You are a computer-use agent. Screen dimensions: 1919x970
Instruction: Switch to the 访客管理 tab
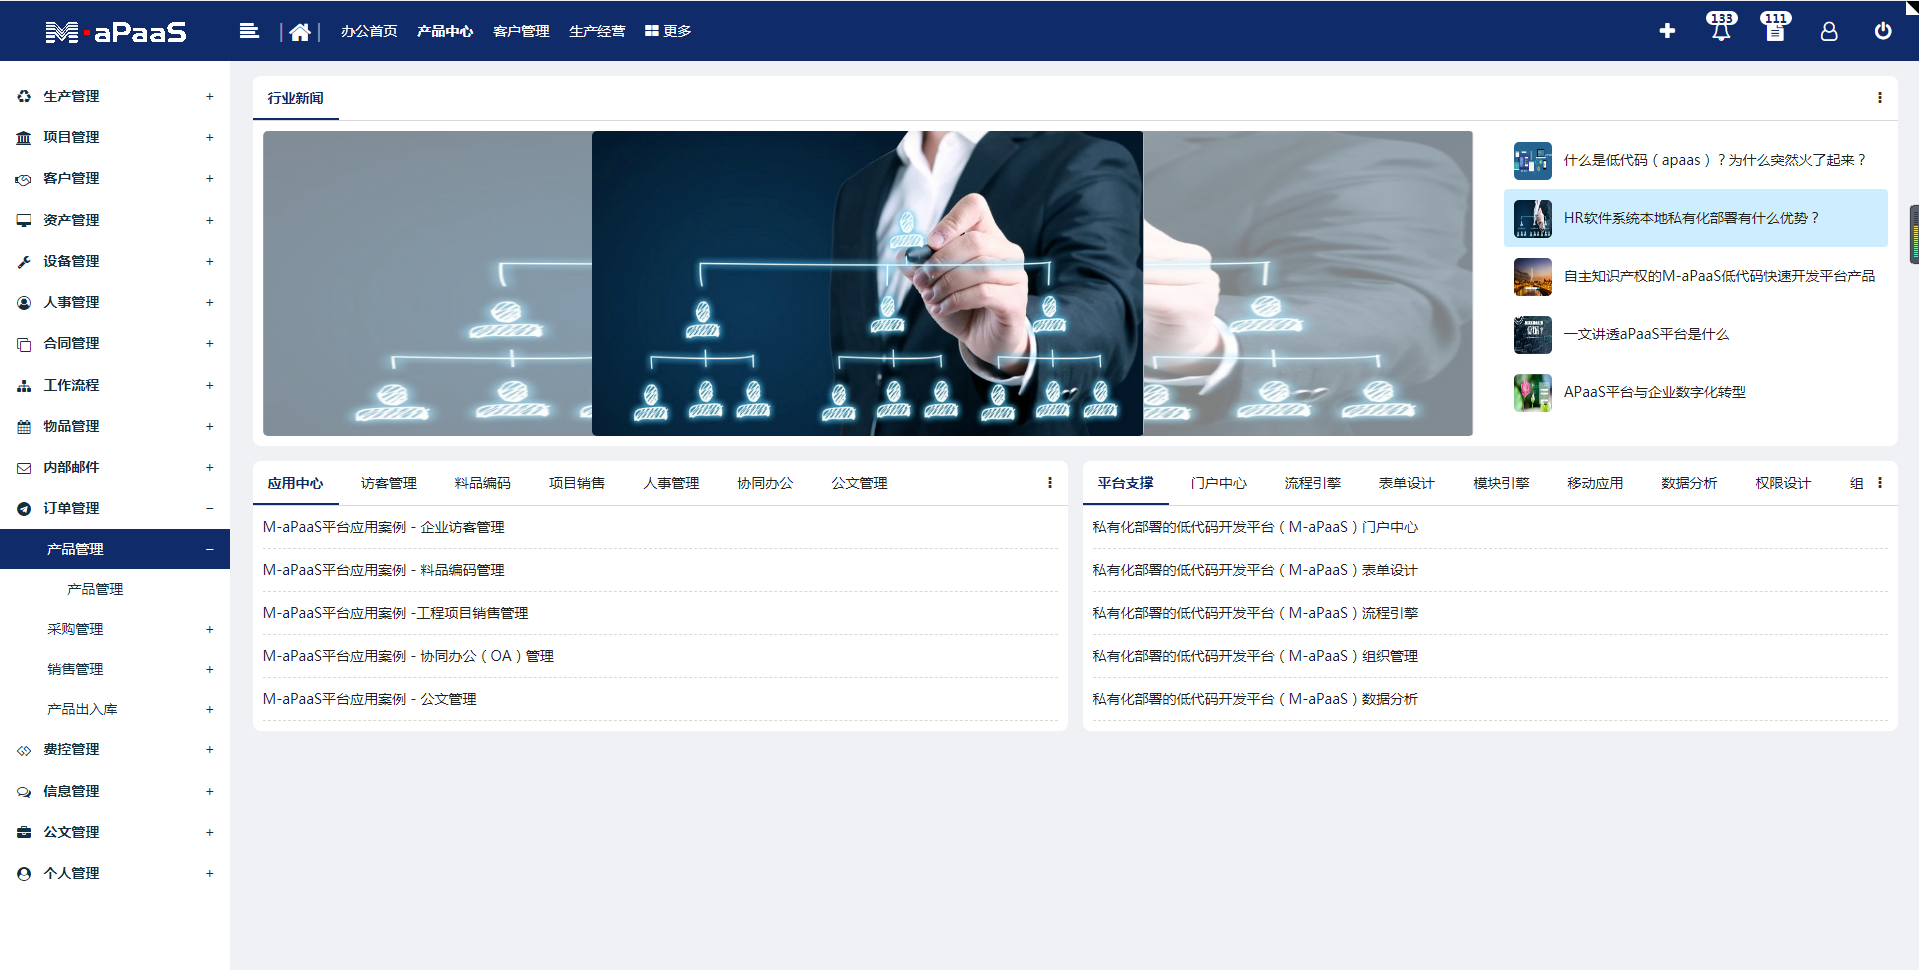(389, 484)
